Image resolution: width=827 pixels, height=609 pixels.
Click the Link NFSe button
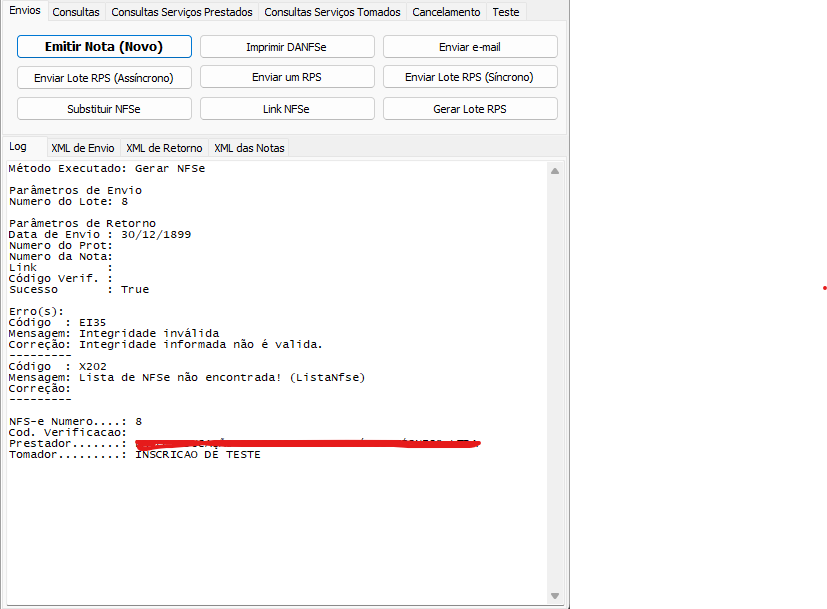[287, 109]
